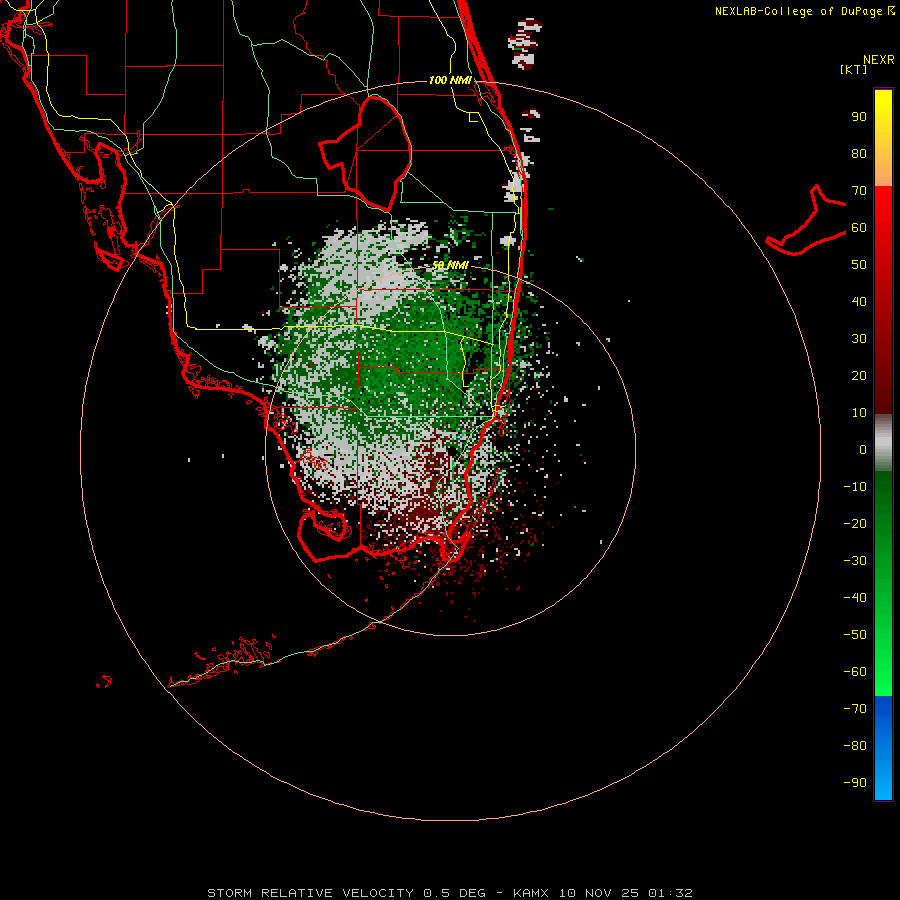The width and height of the screenshot is (900, 900).
Task: Click the -80 knot label on the scale
Action: (x=855, y=746)
